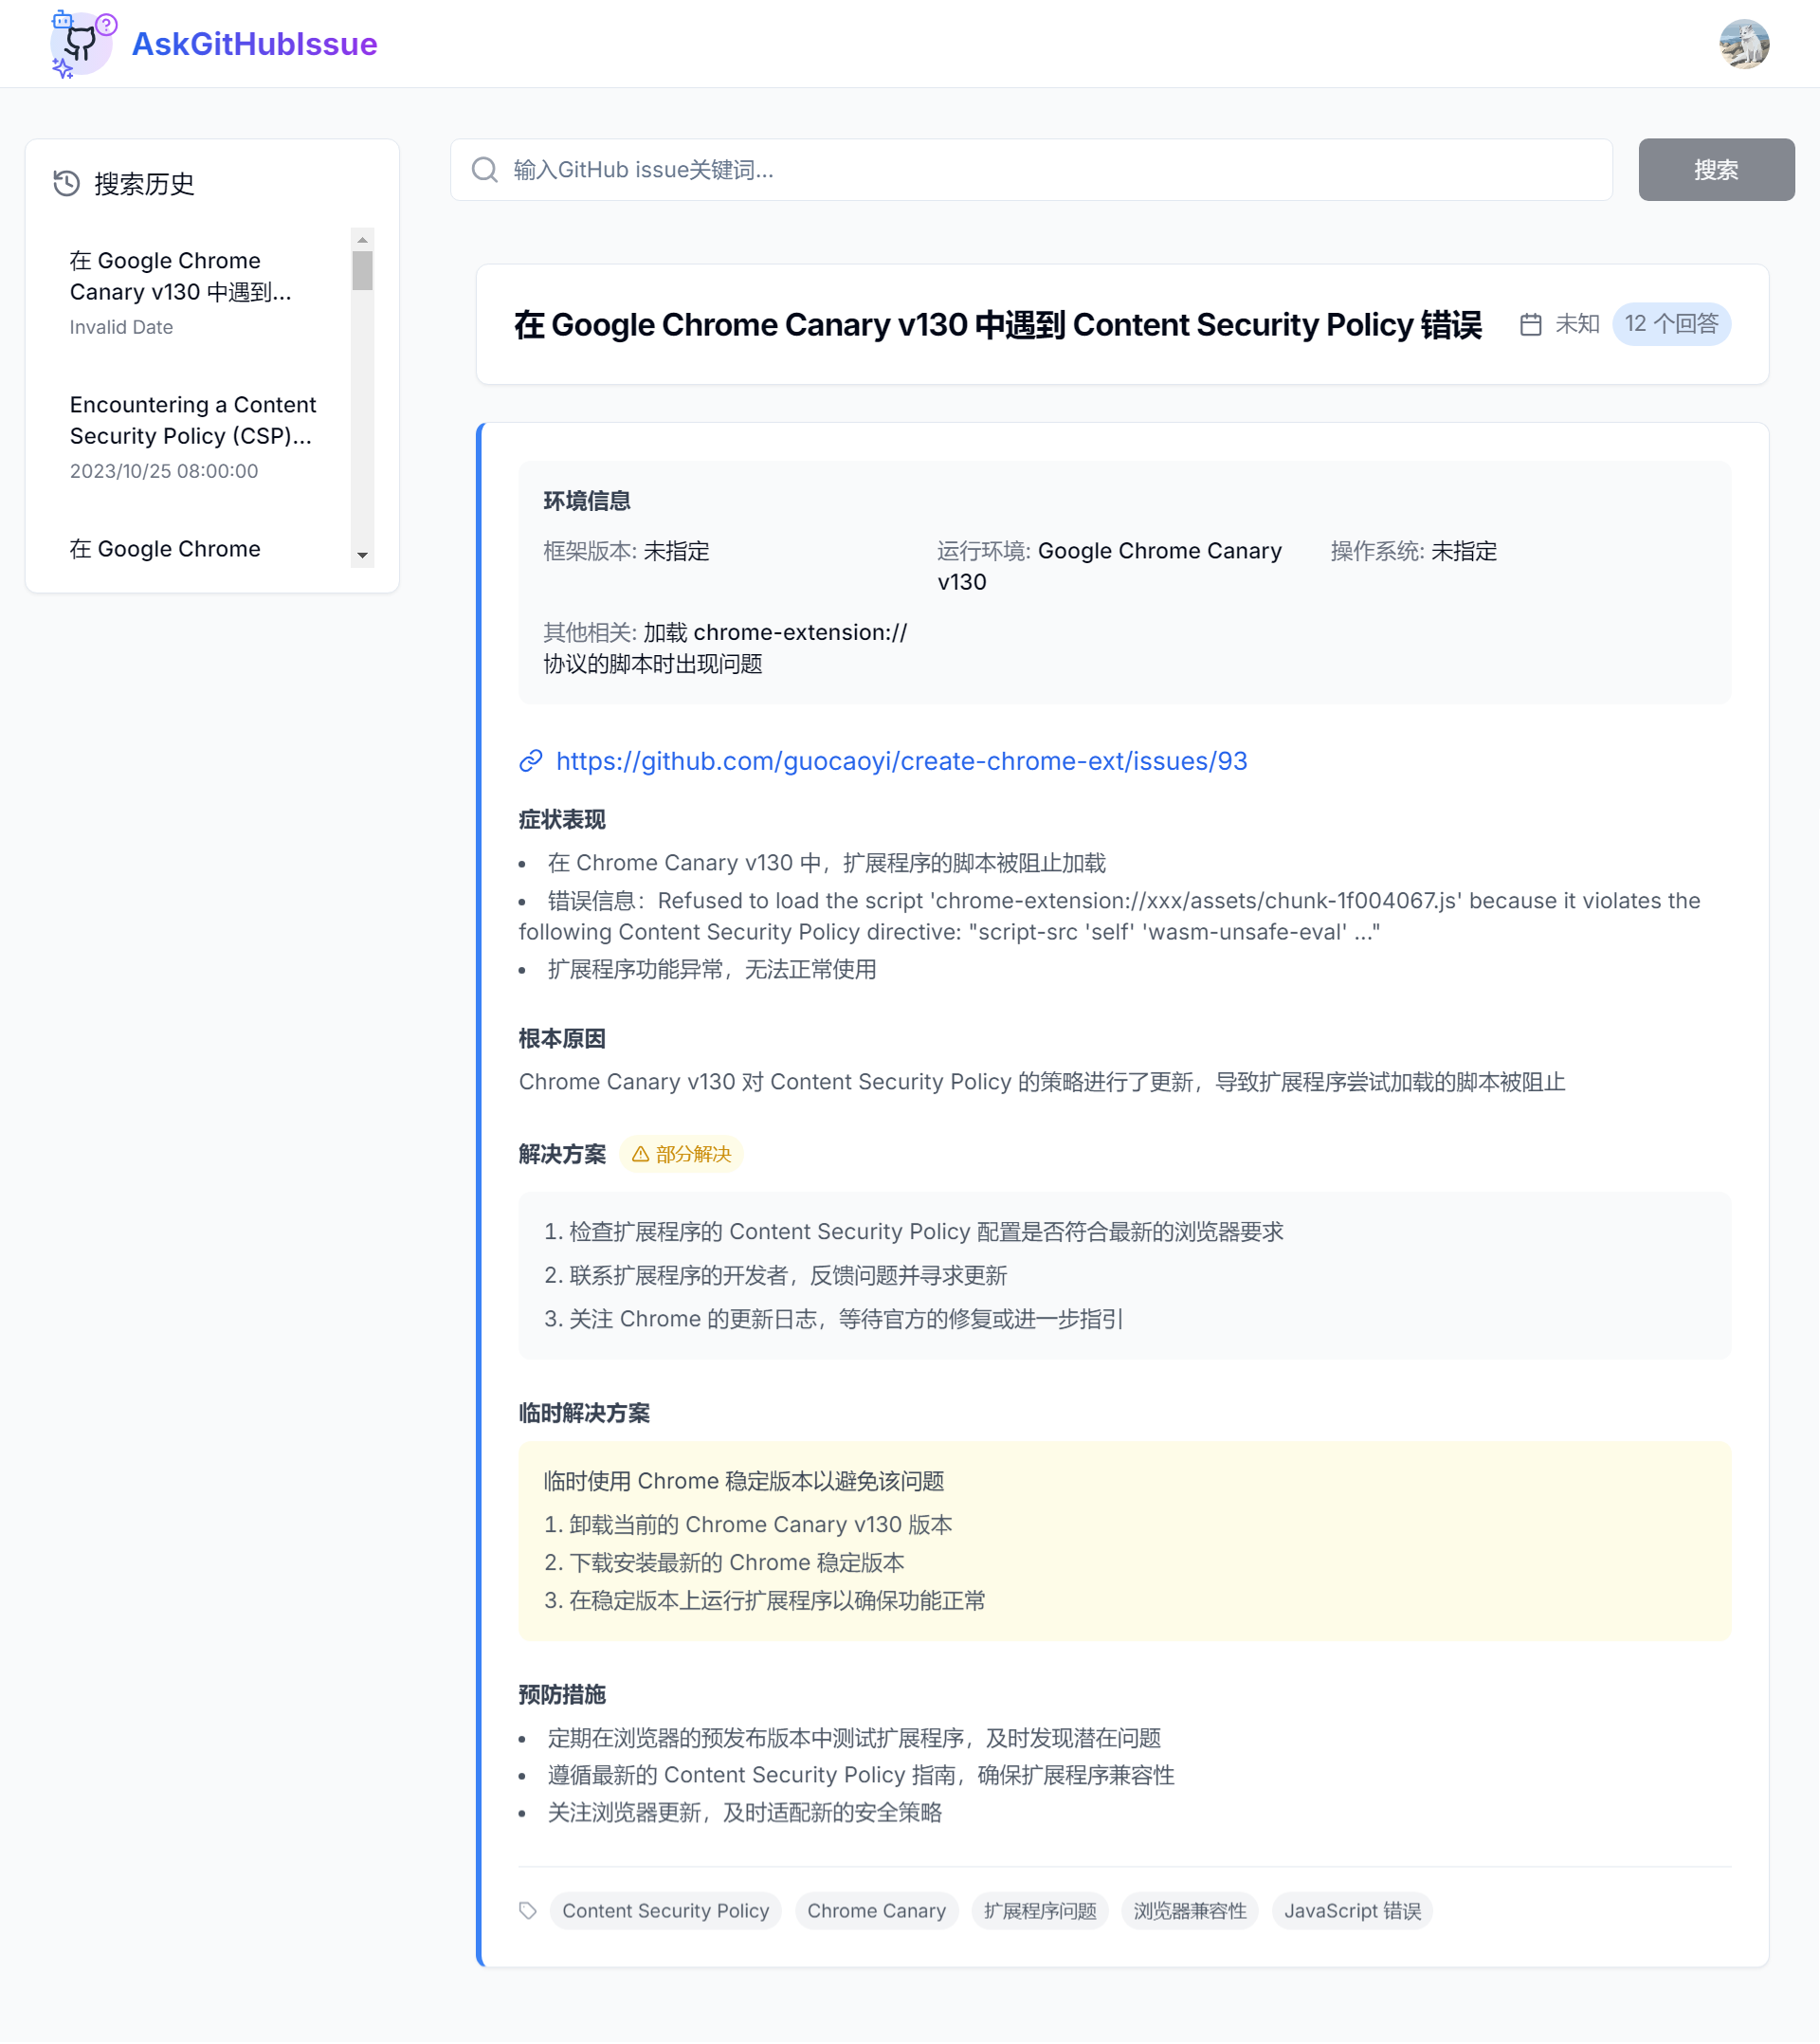The image size is (1820, 2044).
Task: Open the user profile avatar
Action: [1743, 44]
